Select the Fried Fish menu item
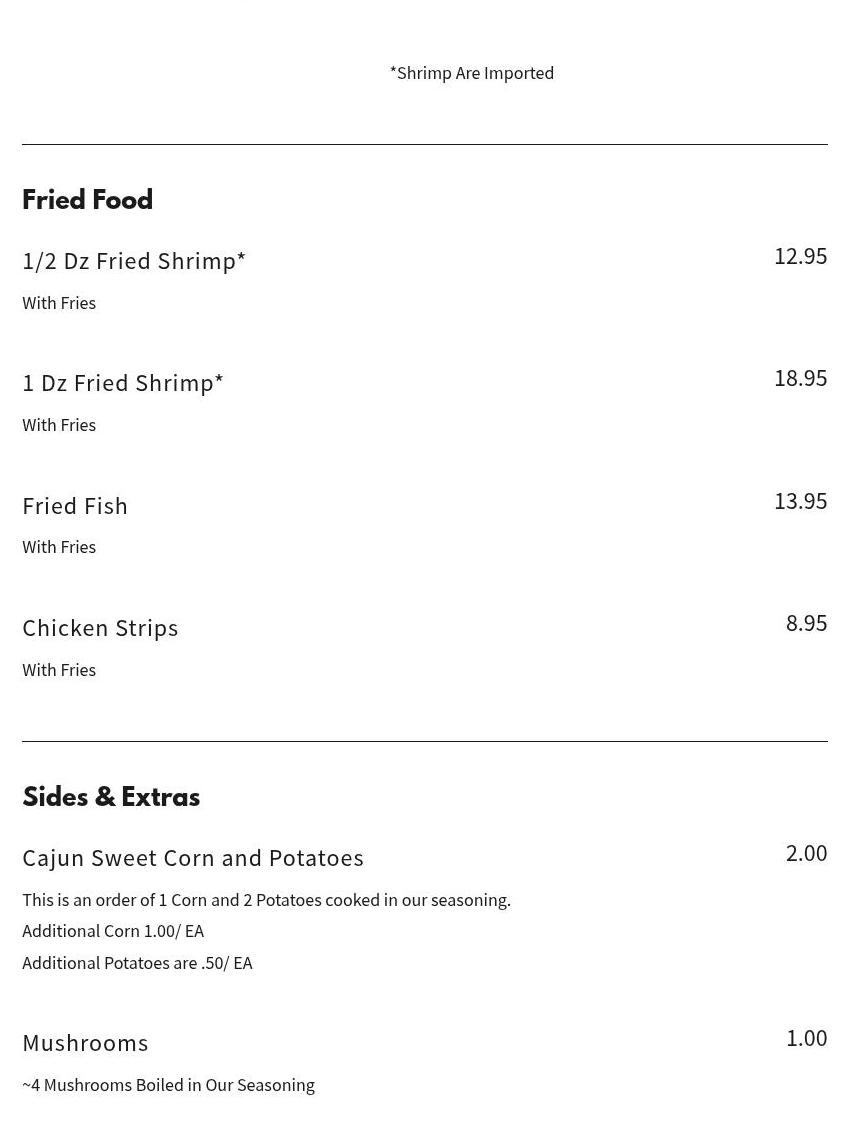The image size is (850, 1135). click(x=75, y=506)
